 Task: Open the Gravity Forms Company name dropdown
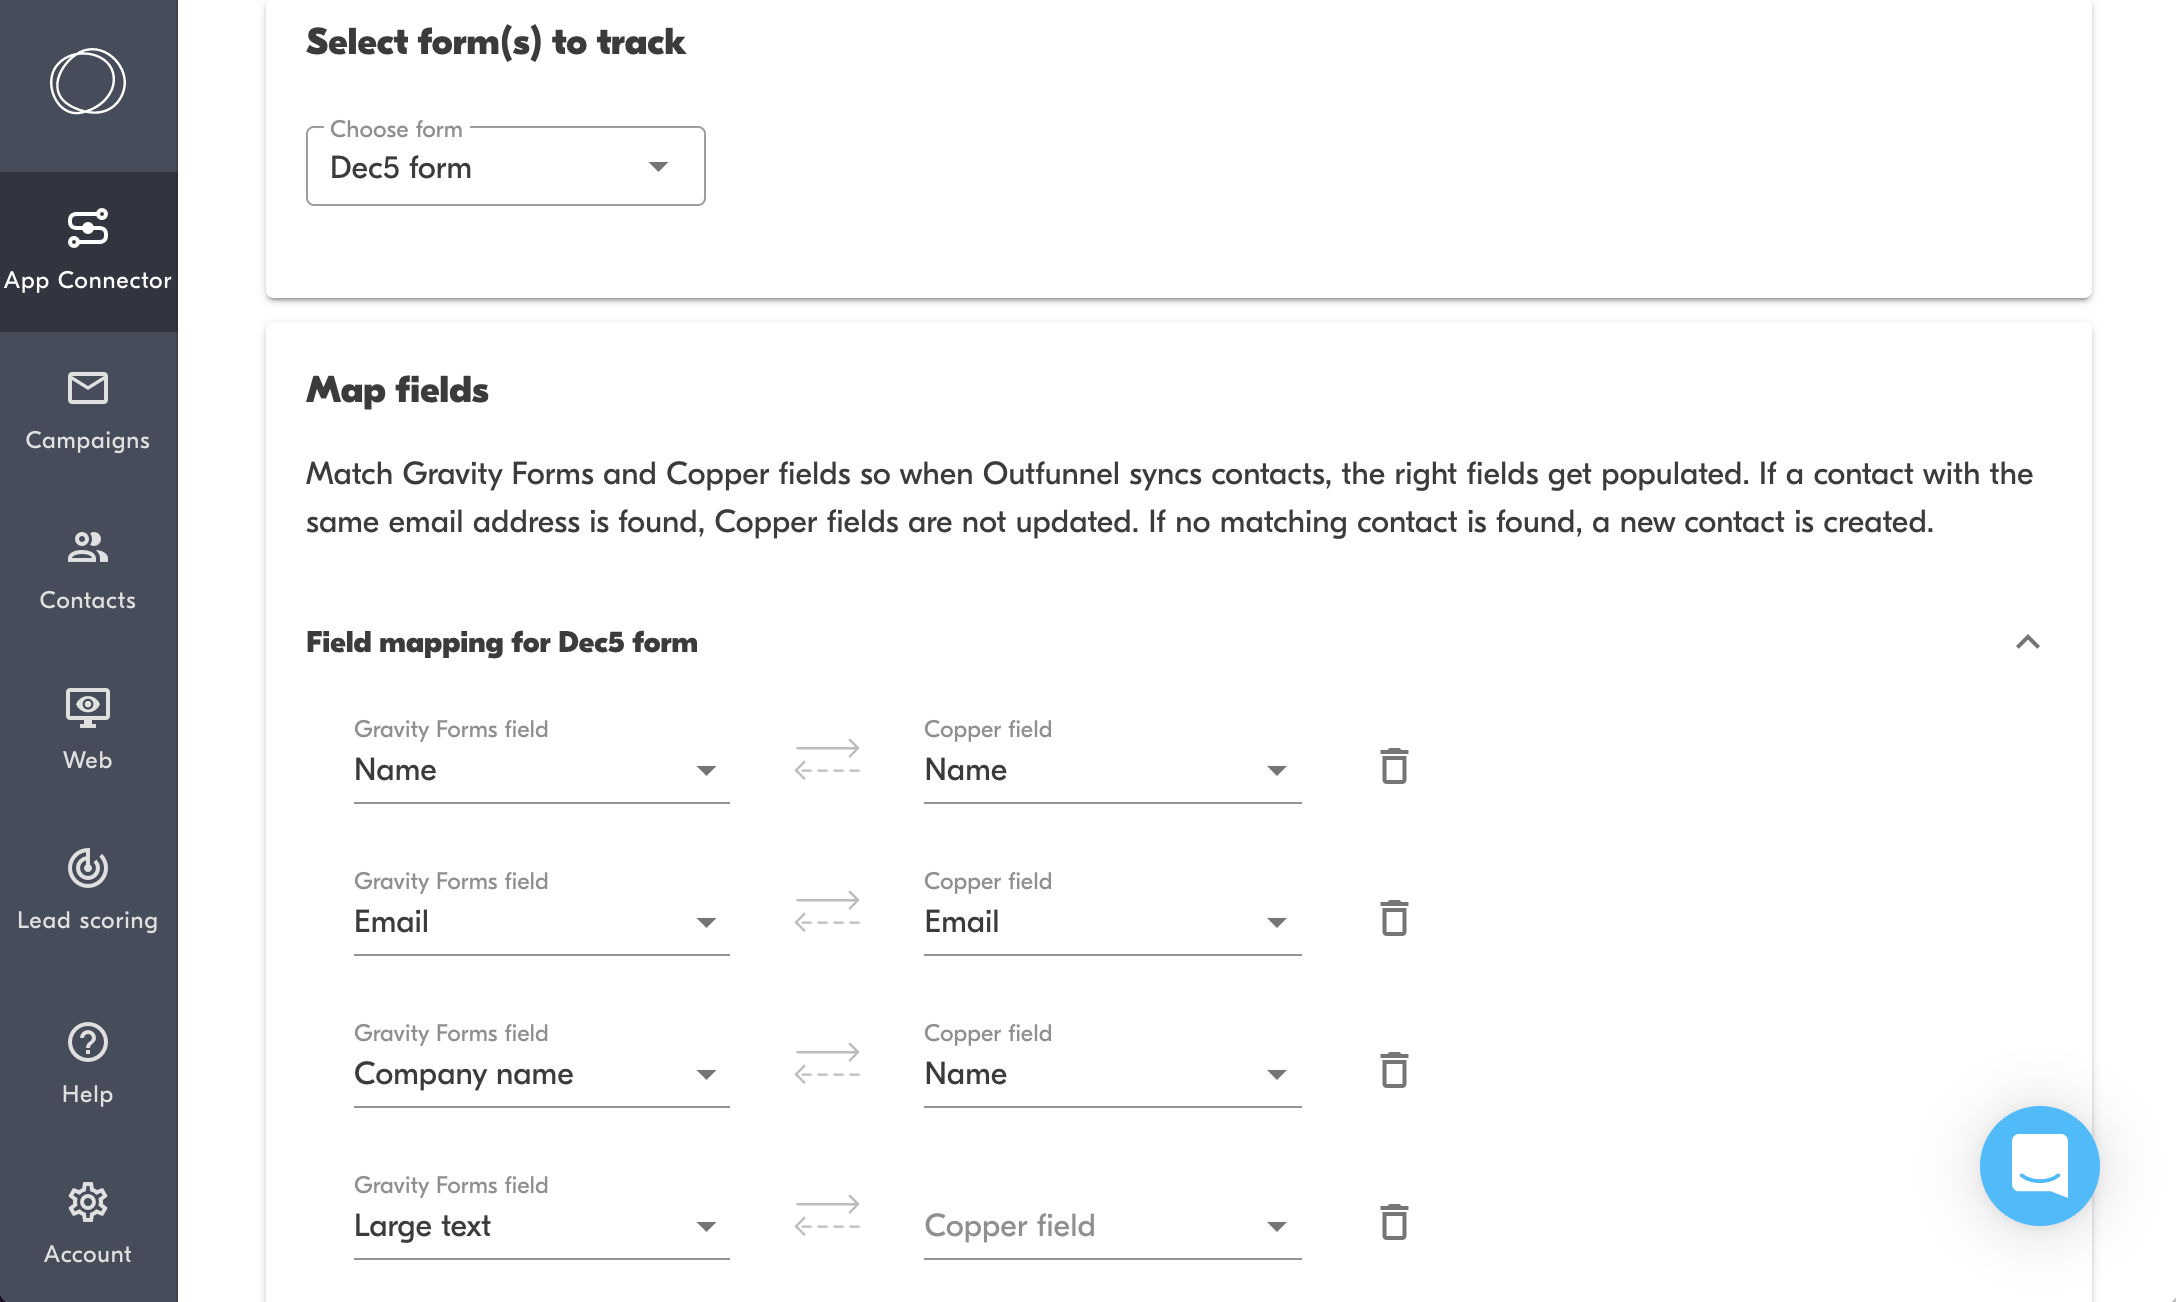coord(541,1074)
